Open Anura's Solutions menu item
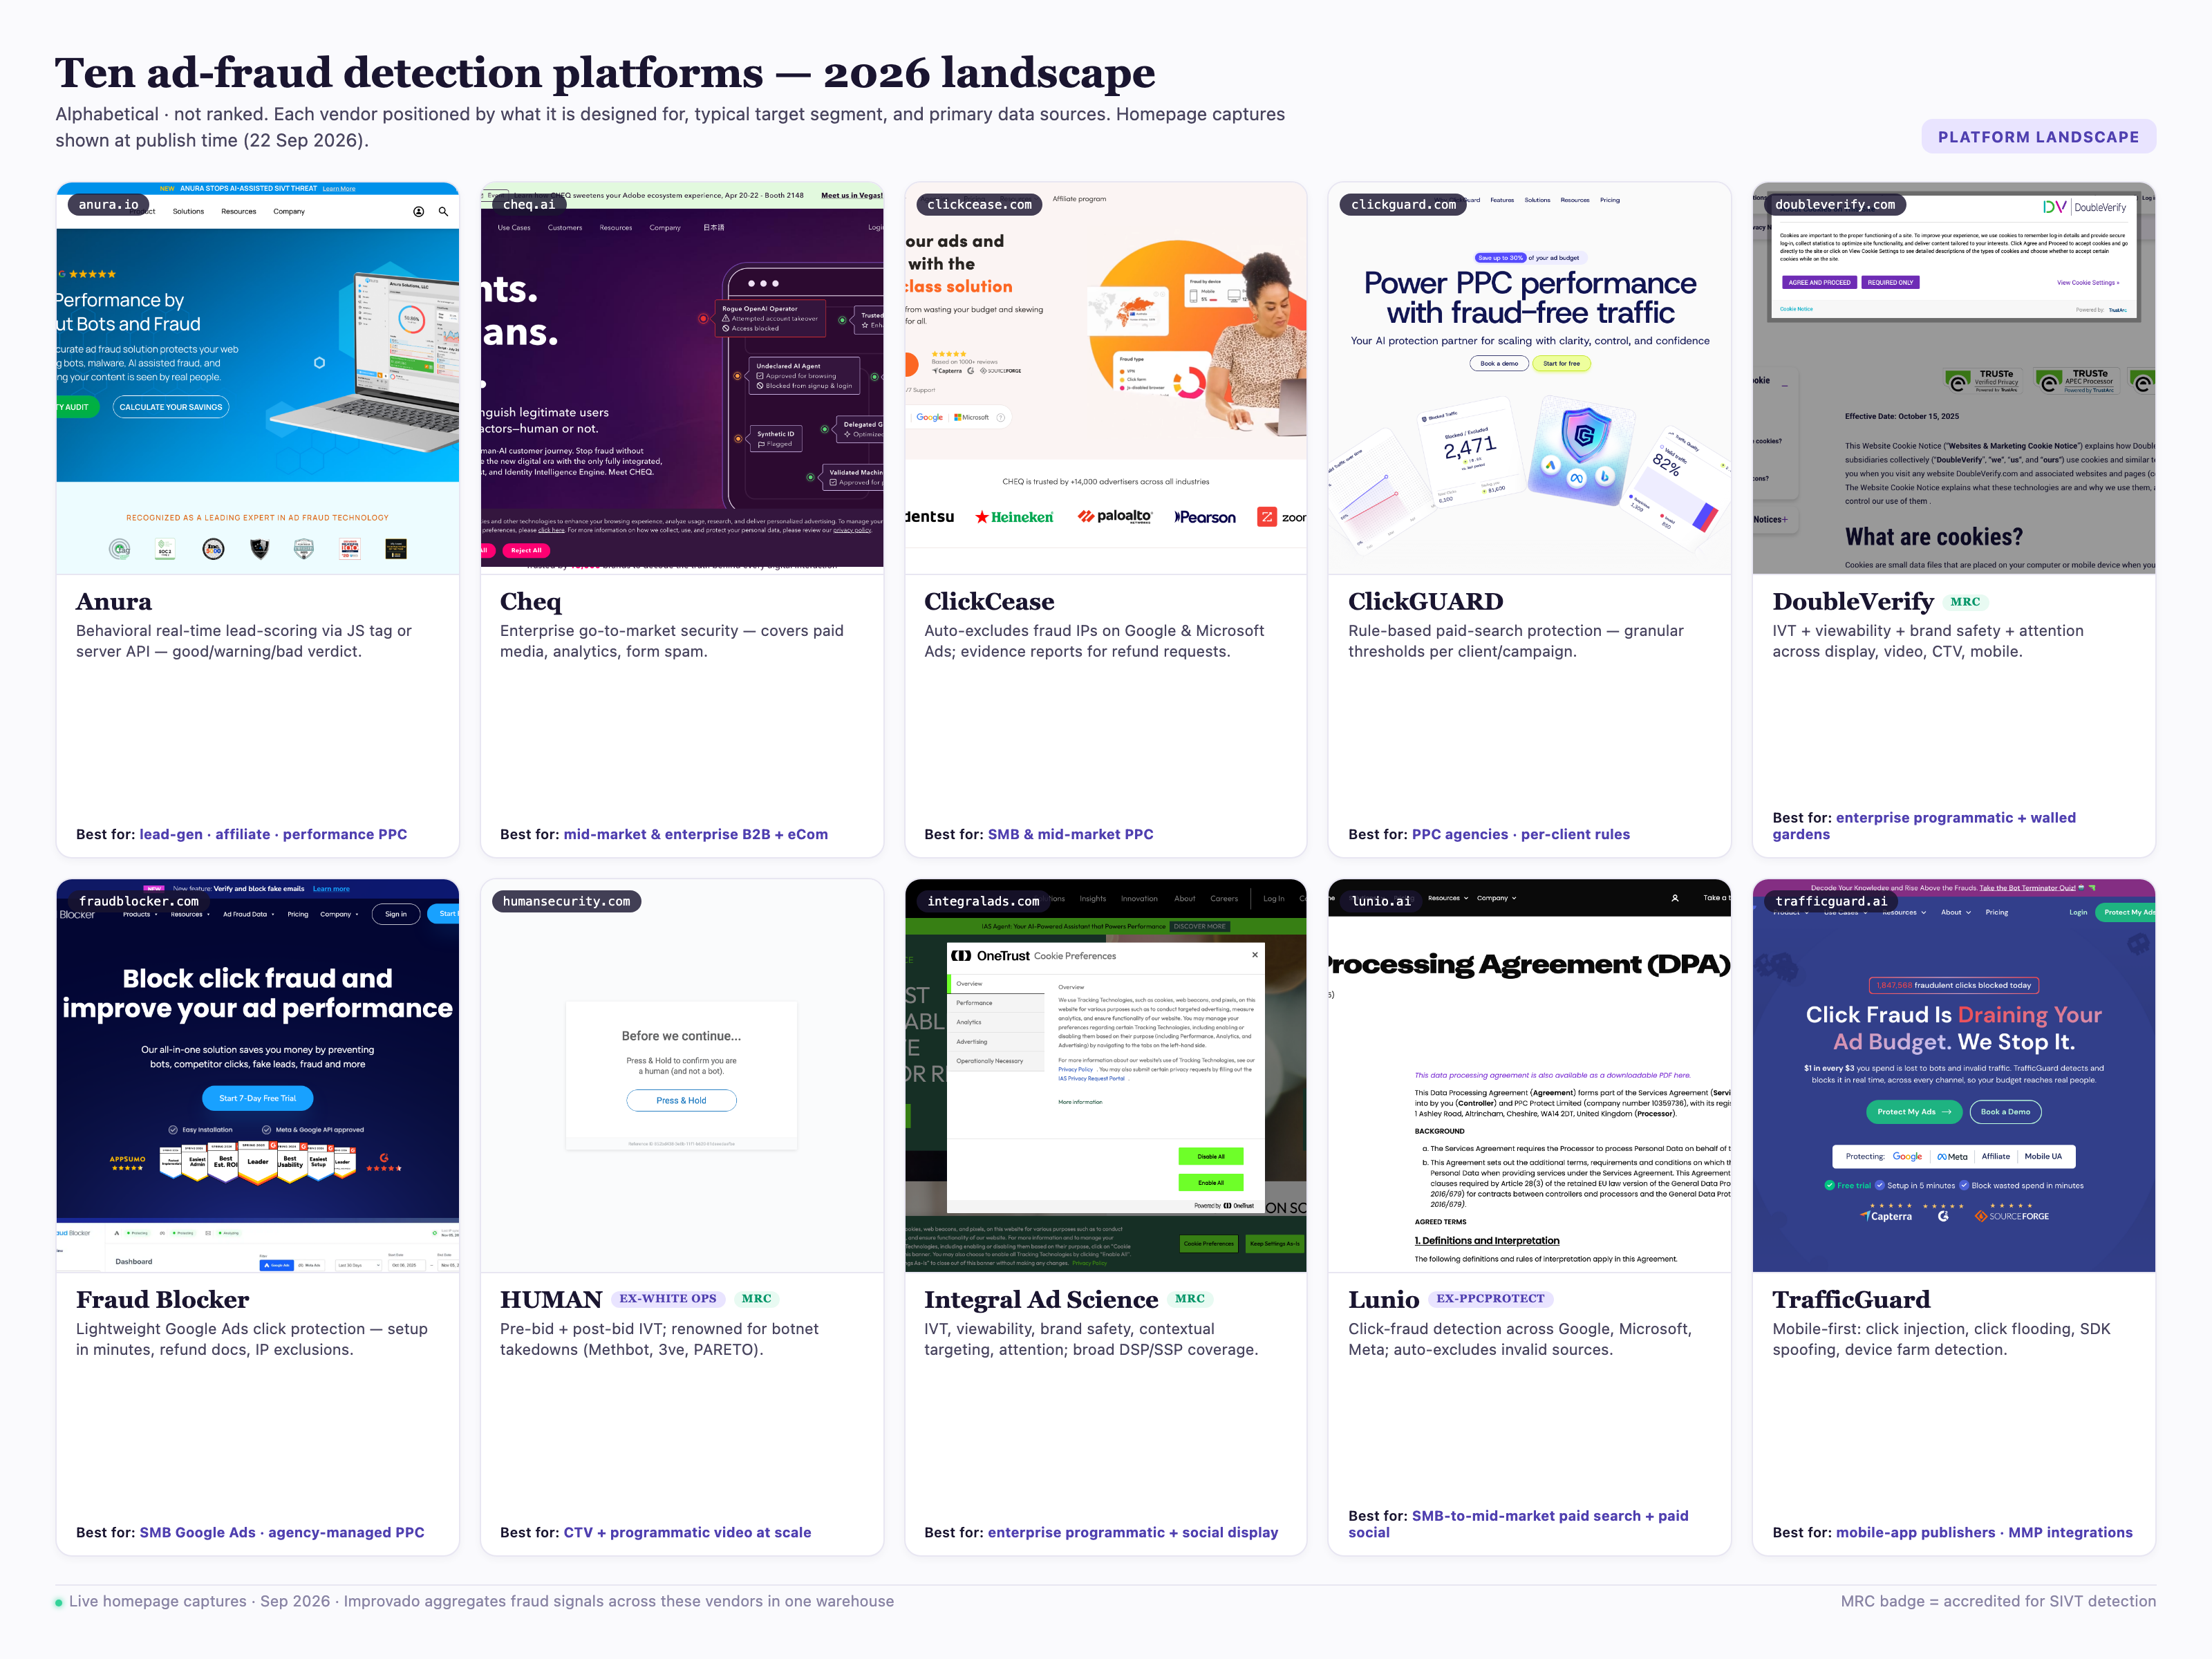This screenshot has width=2212, height=1659. (x=188, y=211)
